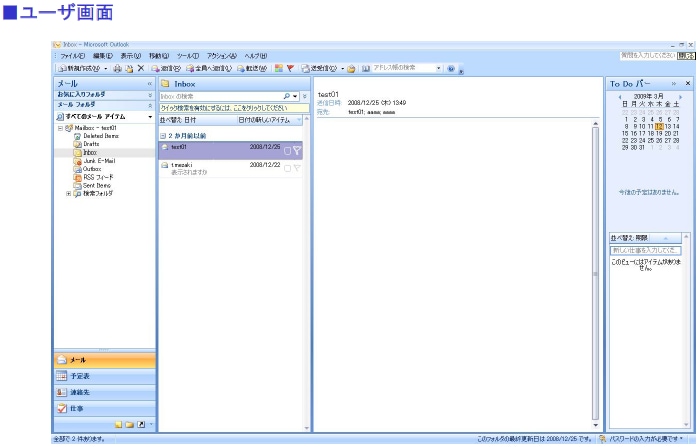Open the 表示 (View) menu
Image resolution: width=700 pixels, height=447 pixels.
click(130, 56)
